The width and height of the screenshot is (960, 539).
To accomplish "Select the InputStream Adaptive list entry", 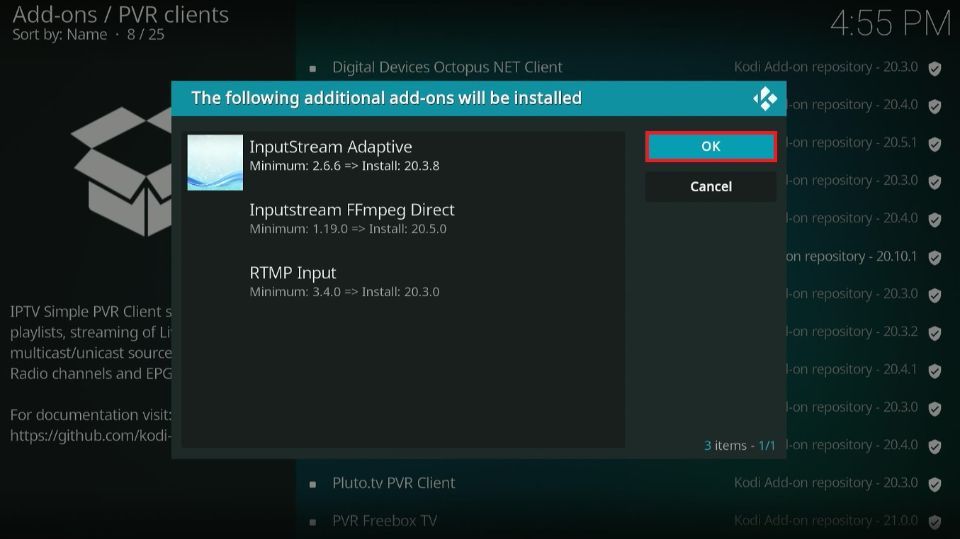I will coord(404,162).
